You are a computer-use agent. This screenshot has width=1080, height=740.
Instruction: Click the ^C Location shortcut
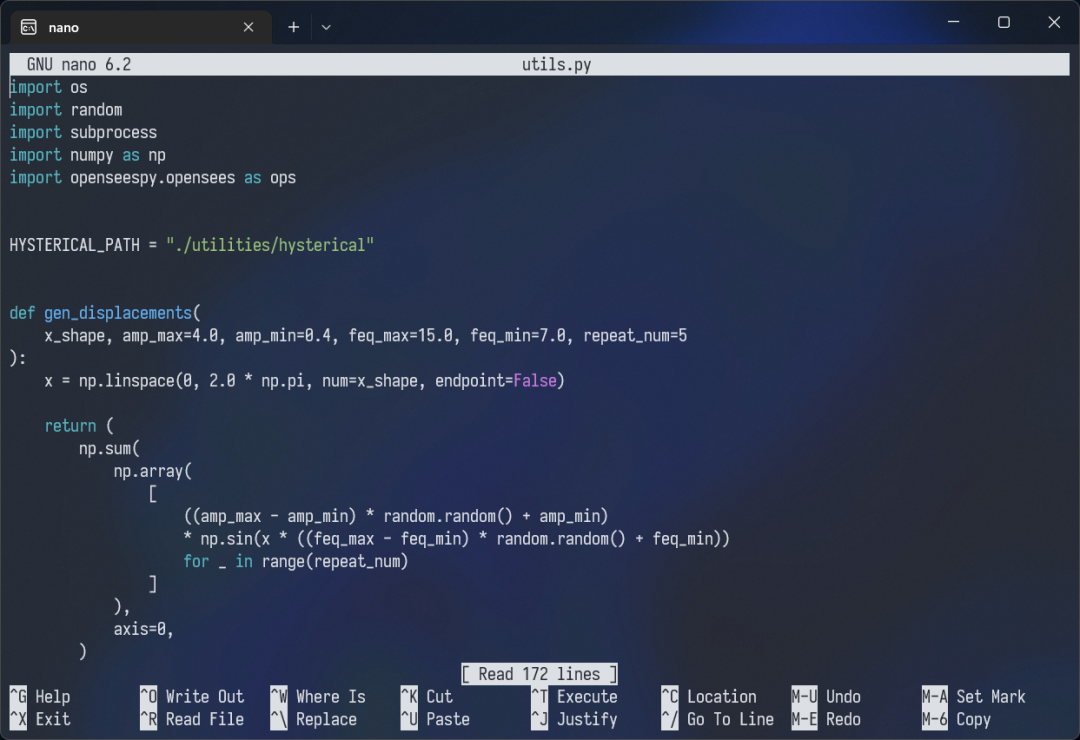(709, 697)
